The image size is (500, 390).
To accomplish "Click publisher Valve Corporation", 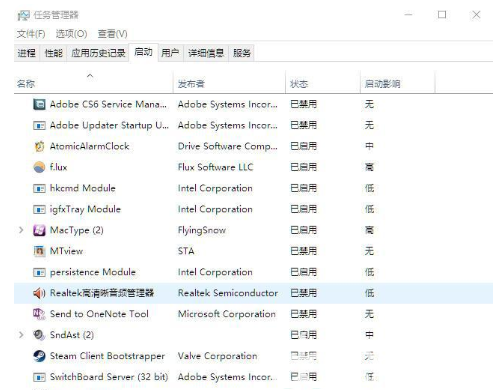I will coord(217,356).
